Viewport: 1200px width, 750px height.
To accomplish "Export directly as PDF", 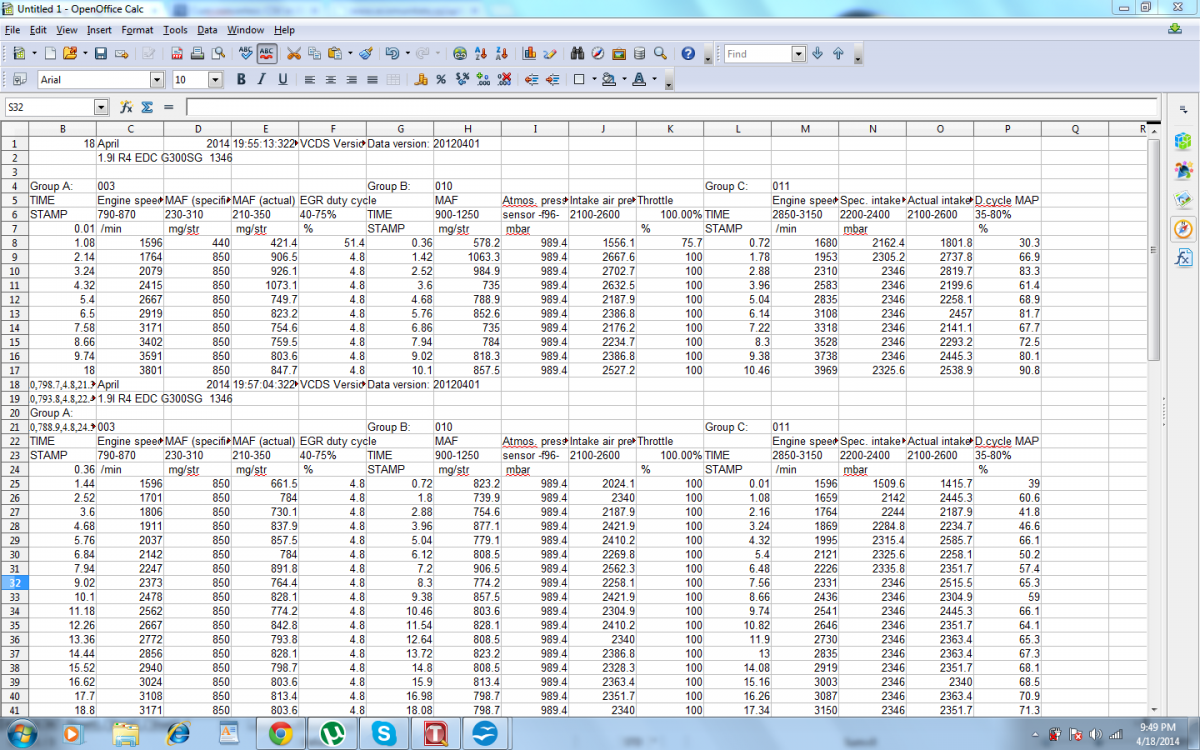I will [176, 53].
